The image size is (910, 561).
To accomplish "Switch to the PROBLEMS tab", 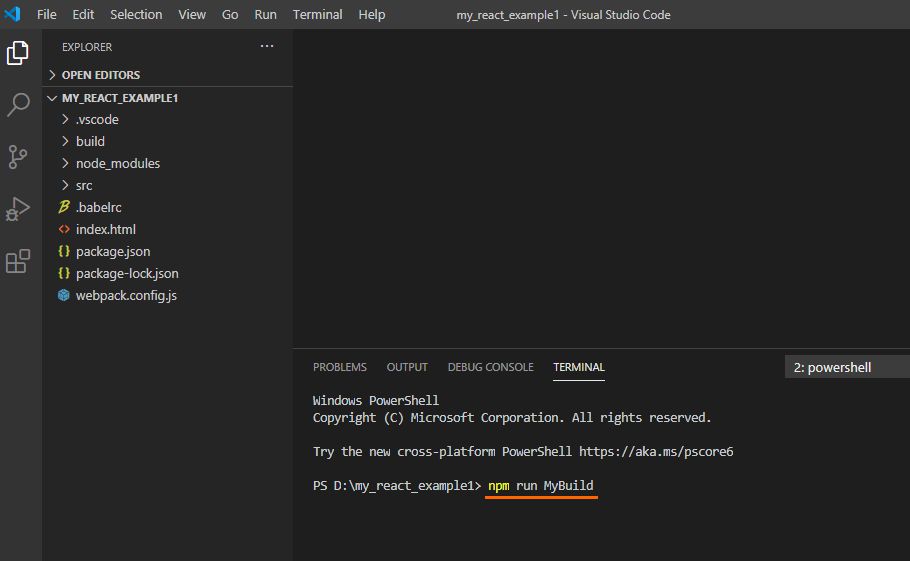I will 339,367.
